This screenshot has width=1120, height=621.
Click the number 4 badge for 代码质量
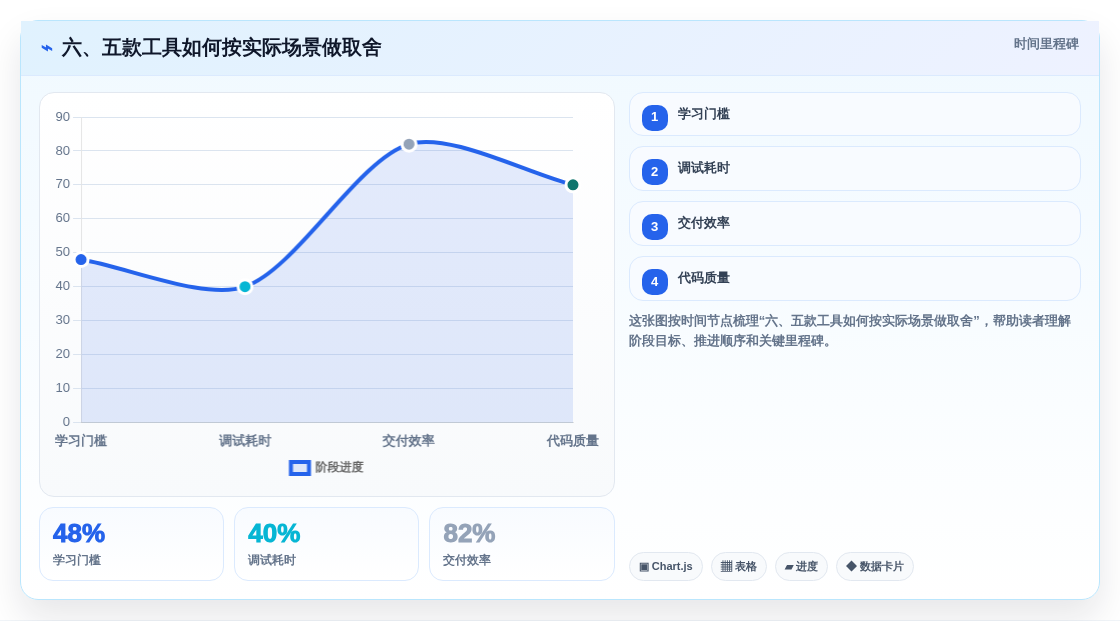tap(654, 282)
